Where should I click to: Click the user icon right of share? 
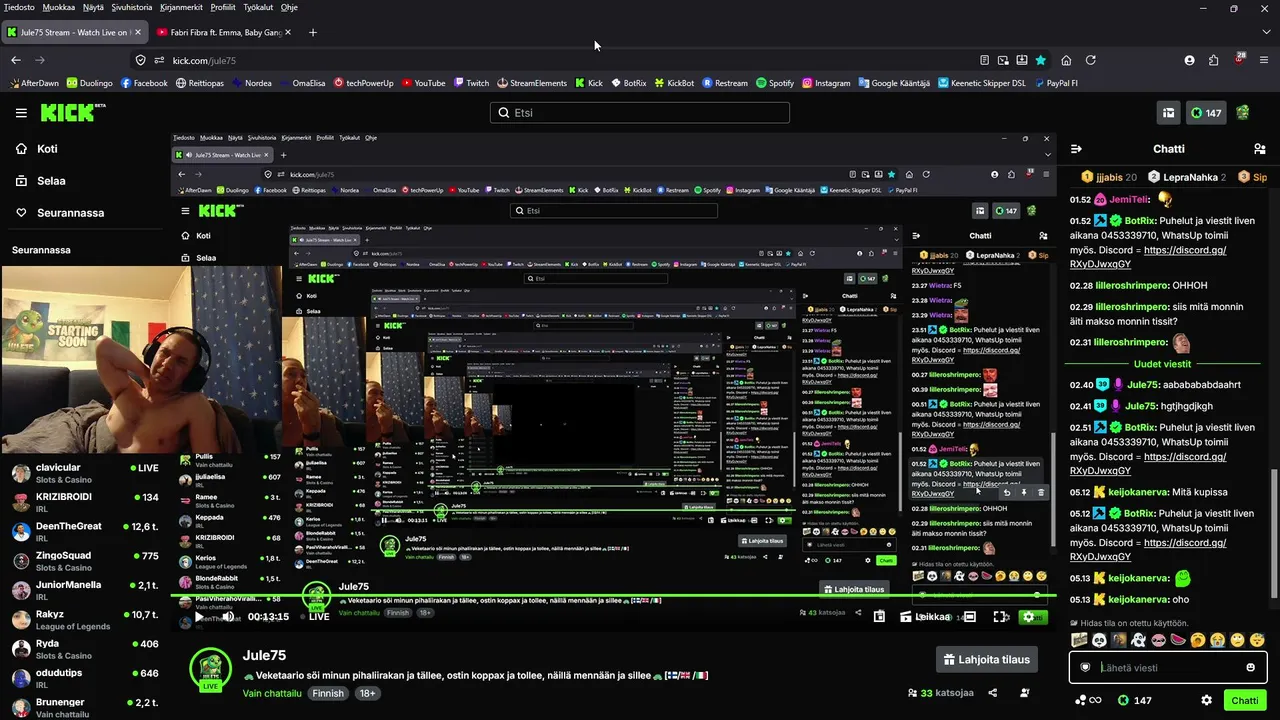click(1024, 693)
